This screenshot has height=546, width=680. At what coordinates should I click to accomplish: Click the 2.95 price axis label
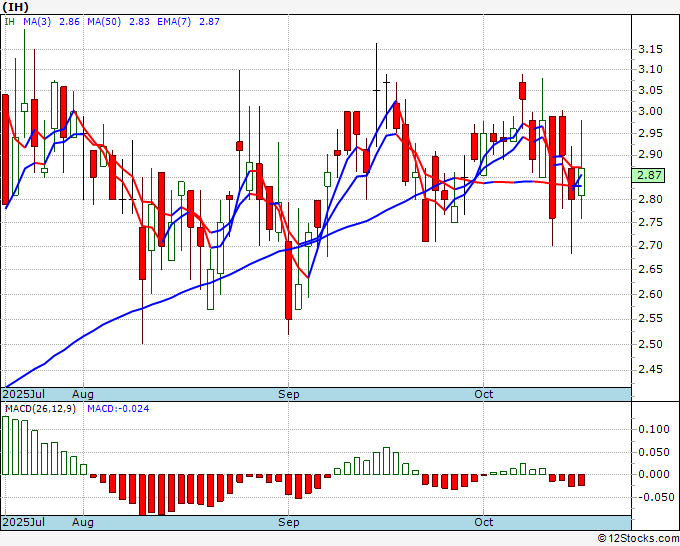651,133
